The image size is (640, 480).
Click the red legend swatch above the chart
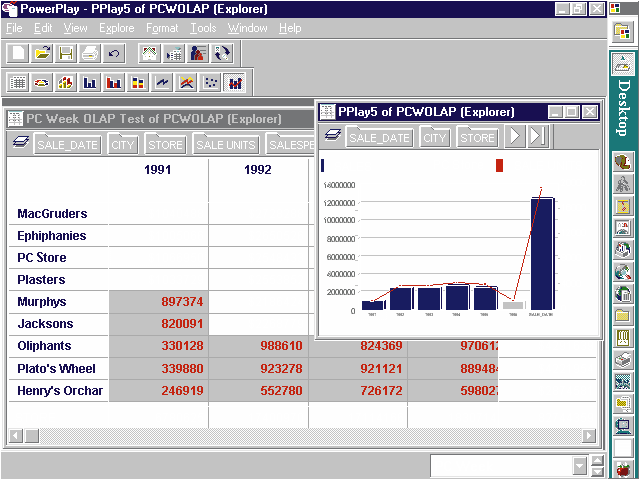[x=499, y=165]
